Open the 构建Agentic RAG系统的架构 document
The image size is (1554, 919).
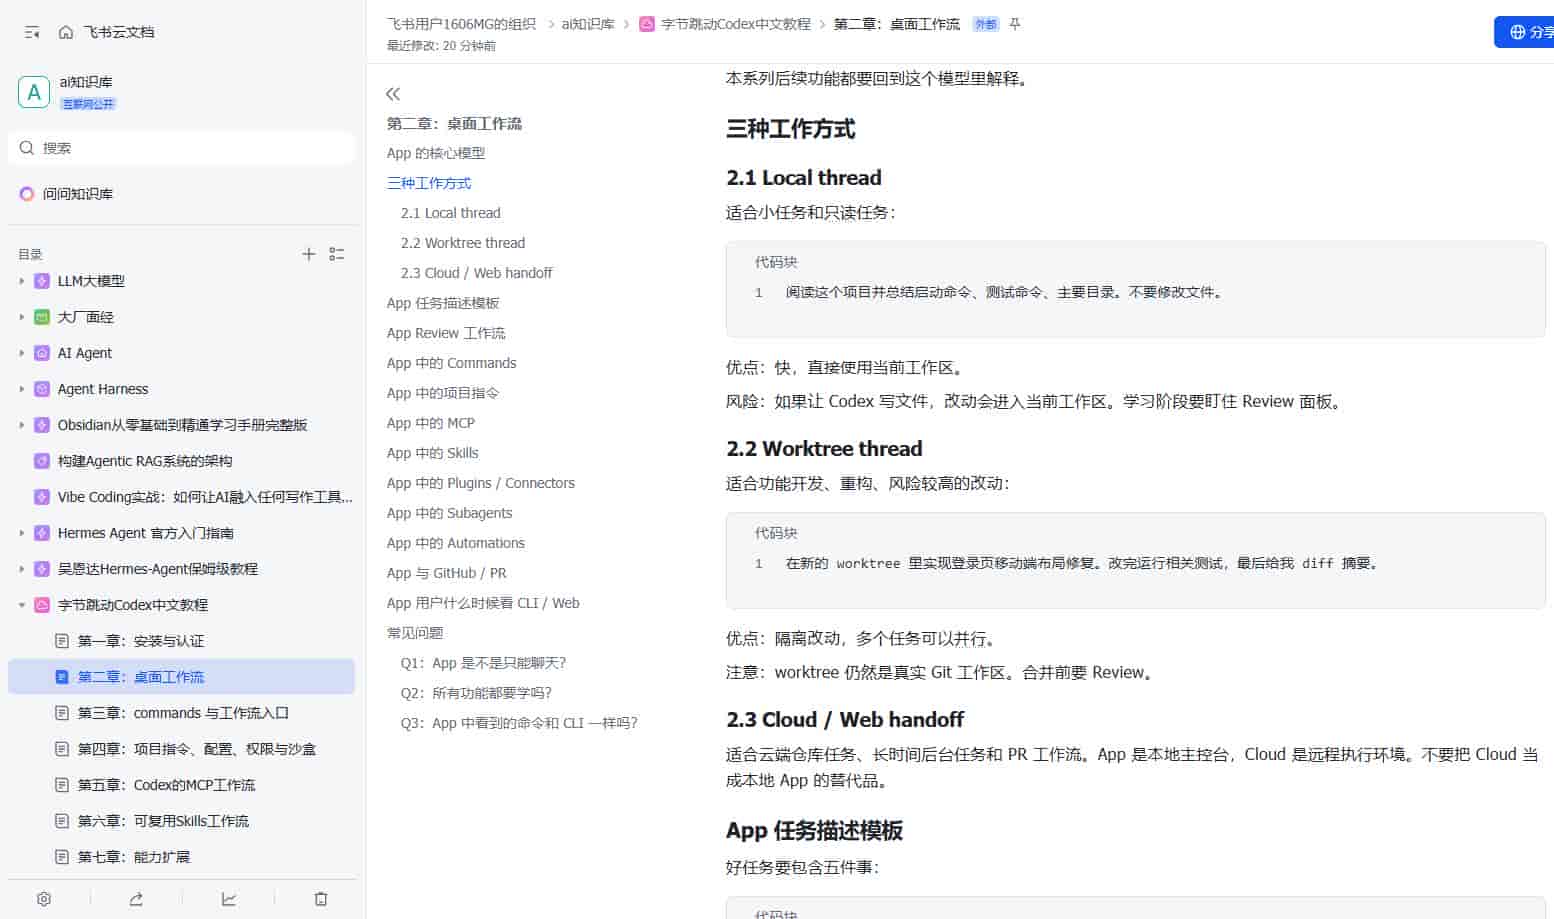point(145,461)
